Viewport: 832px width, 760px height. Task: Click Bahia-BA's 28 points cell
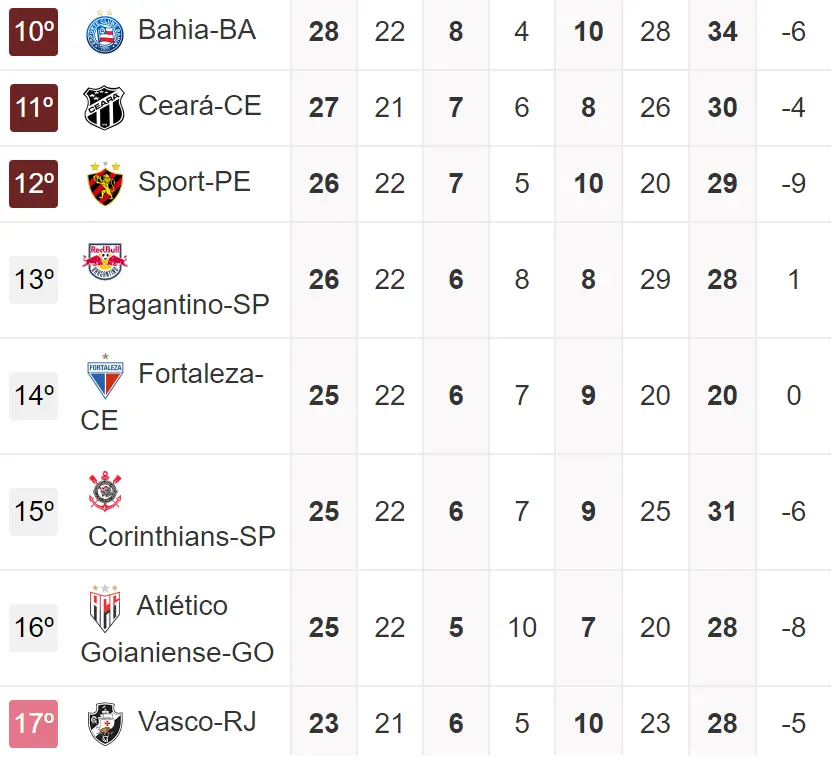(324, 31)
